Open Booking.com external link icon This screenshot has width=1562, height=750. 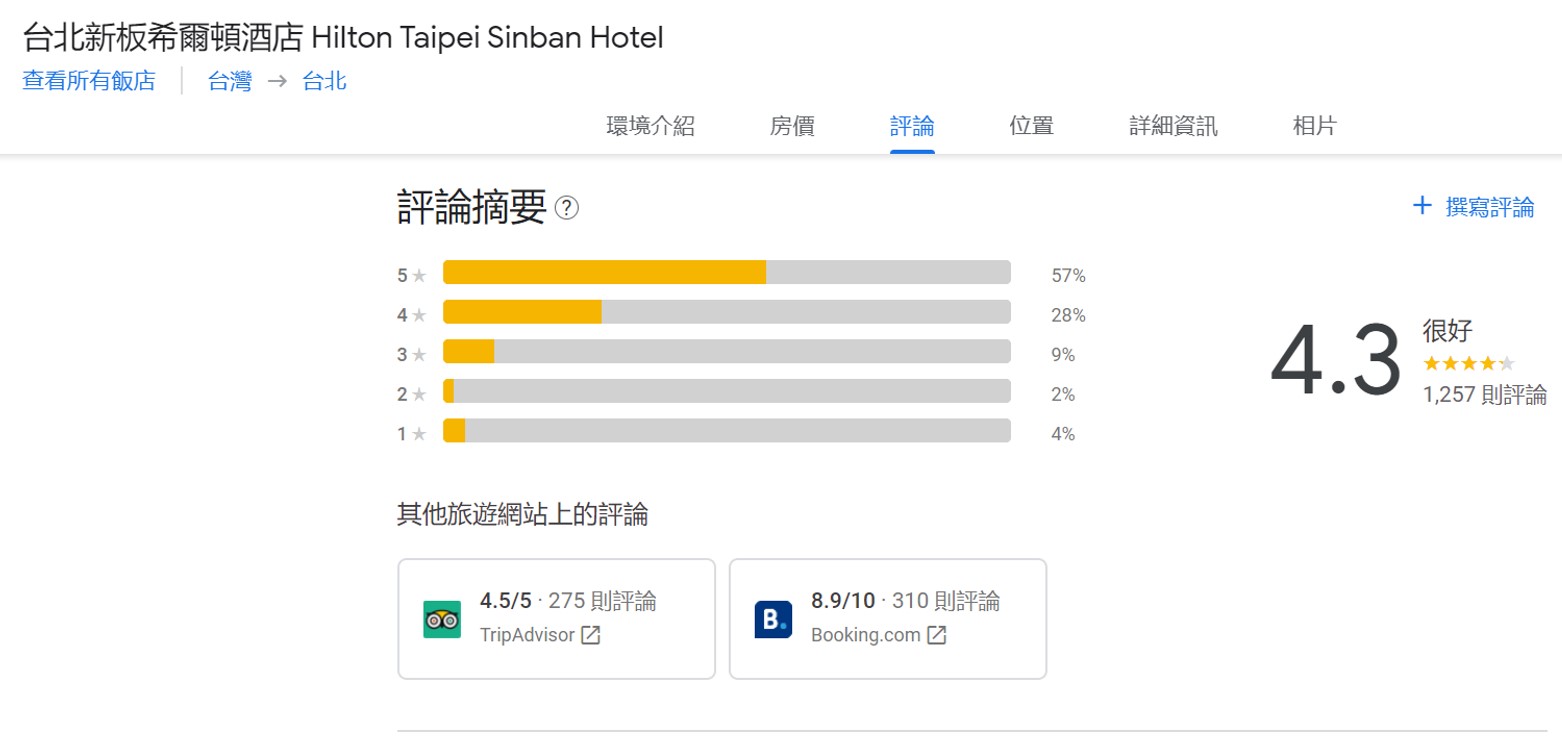coord(936,635)
